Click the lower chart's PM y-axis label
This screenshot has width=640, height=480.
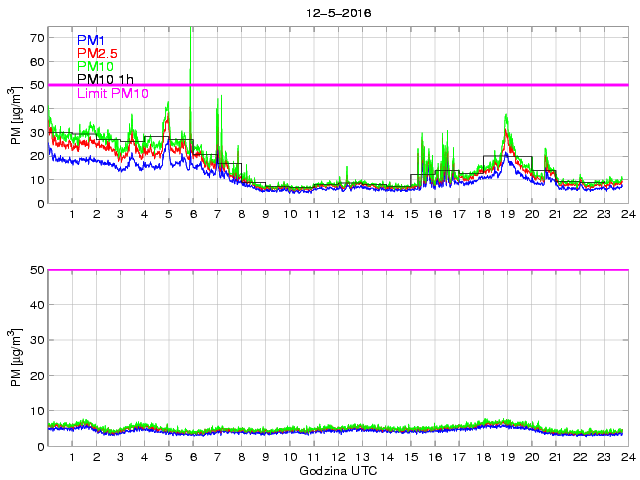[x=15, y=357]
